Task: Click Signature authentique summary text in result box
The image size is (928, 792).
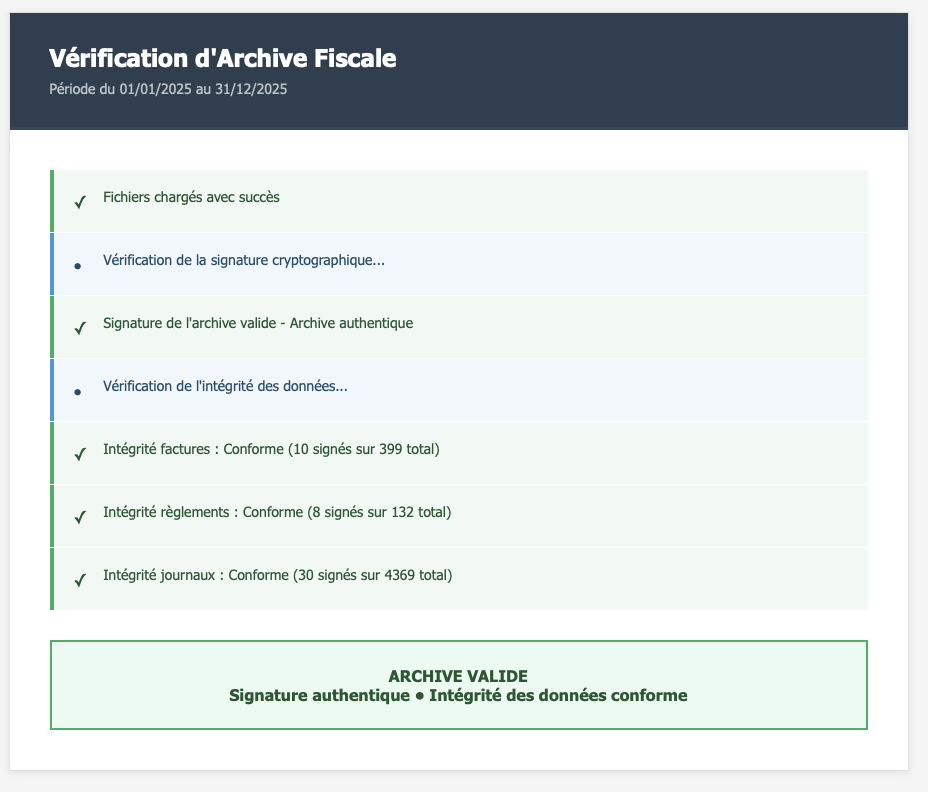Action: click(x=320, y=695)
